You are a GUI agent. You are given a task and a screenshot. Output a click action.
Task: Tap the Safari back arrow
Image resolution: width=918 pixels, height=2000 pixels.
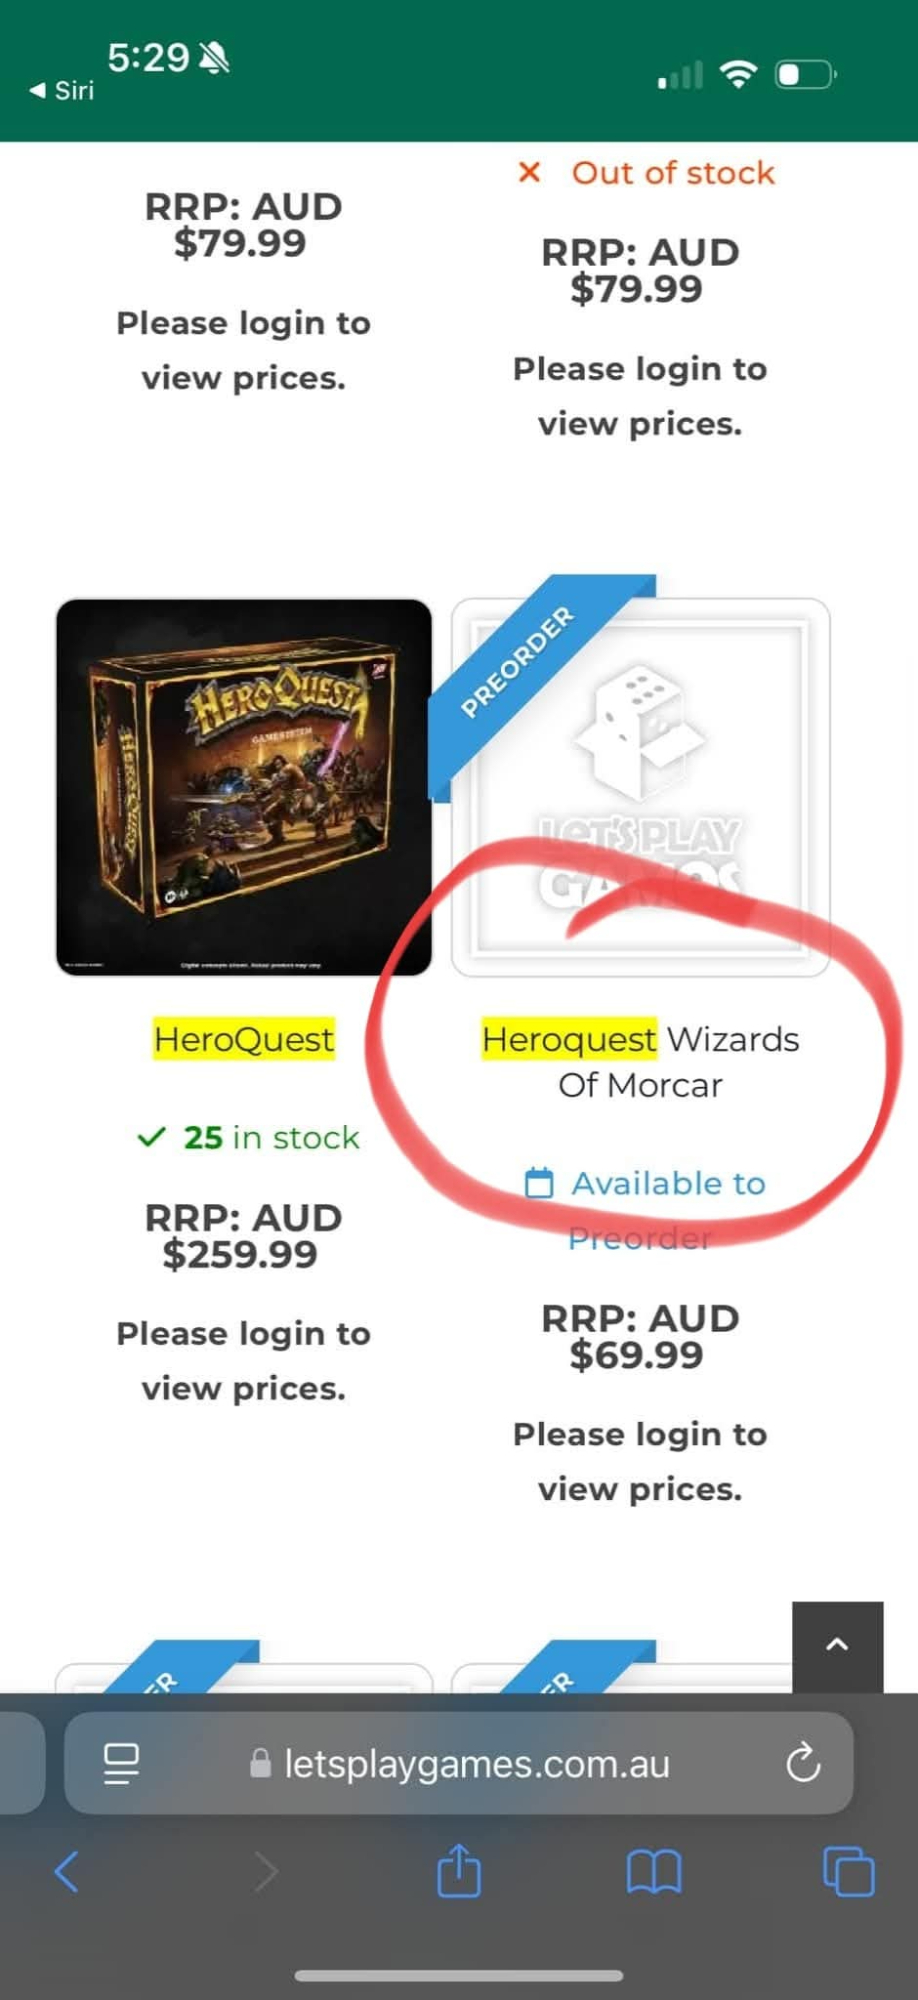coord(67,1871)
